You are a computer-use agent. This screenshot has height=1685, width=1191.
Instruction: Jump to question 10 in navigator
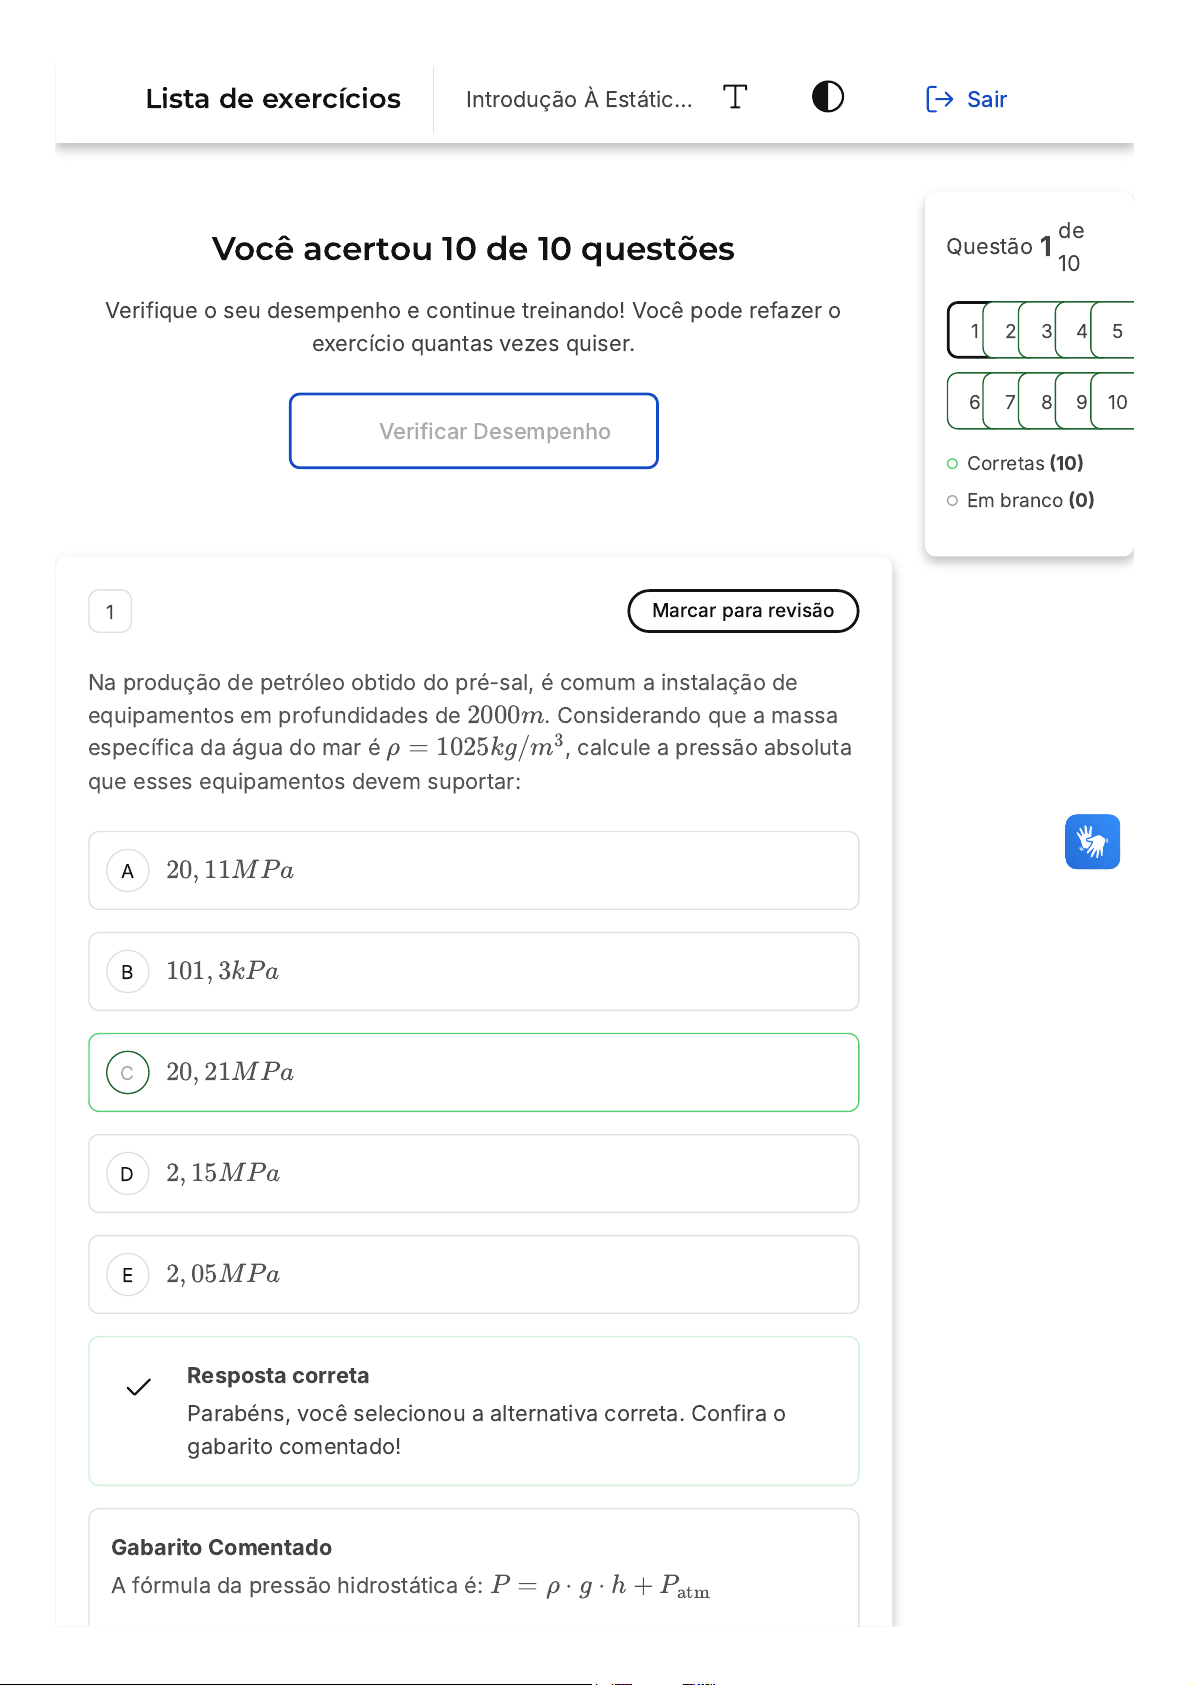point(1117,402)
